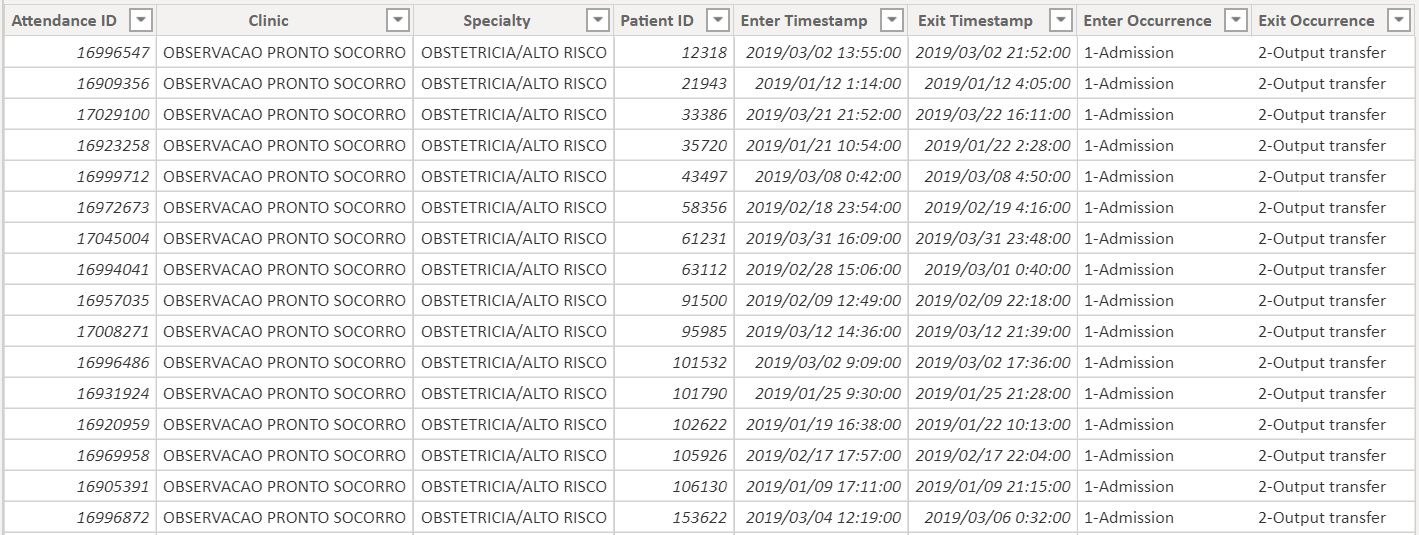The width and height of the screenshot is (1419, 535).
Task: Select exit timestamp 2019/01/22 2:28:00
Action: (x=996, y=145)
